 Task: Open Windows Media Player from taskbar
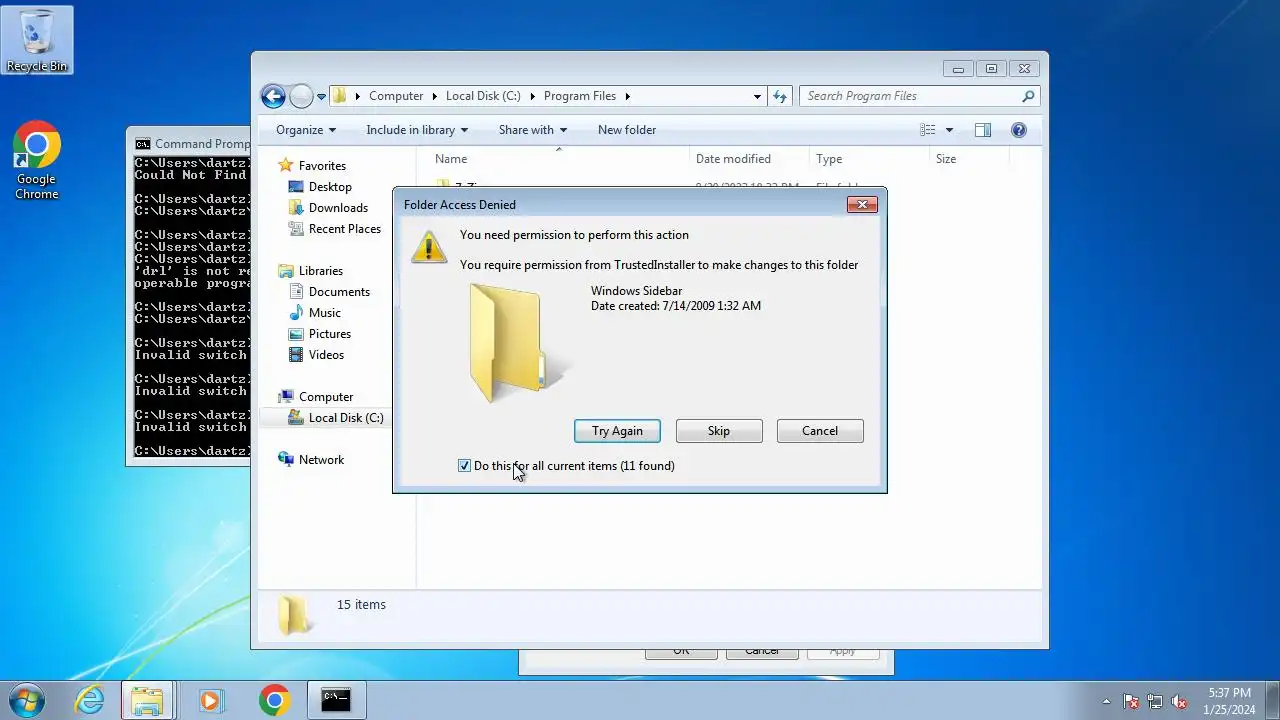tap(210, 700)
